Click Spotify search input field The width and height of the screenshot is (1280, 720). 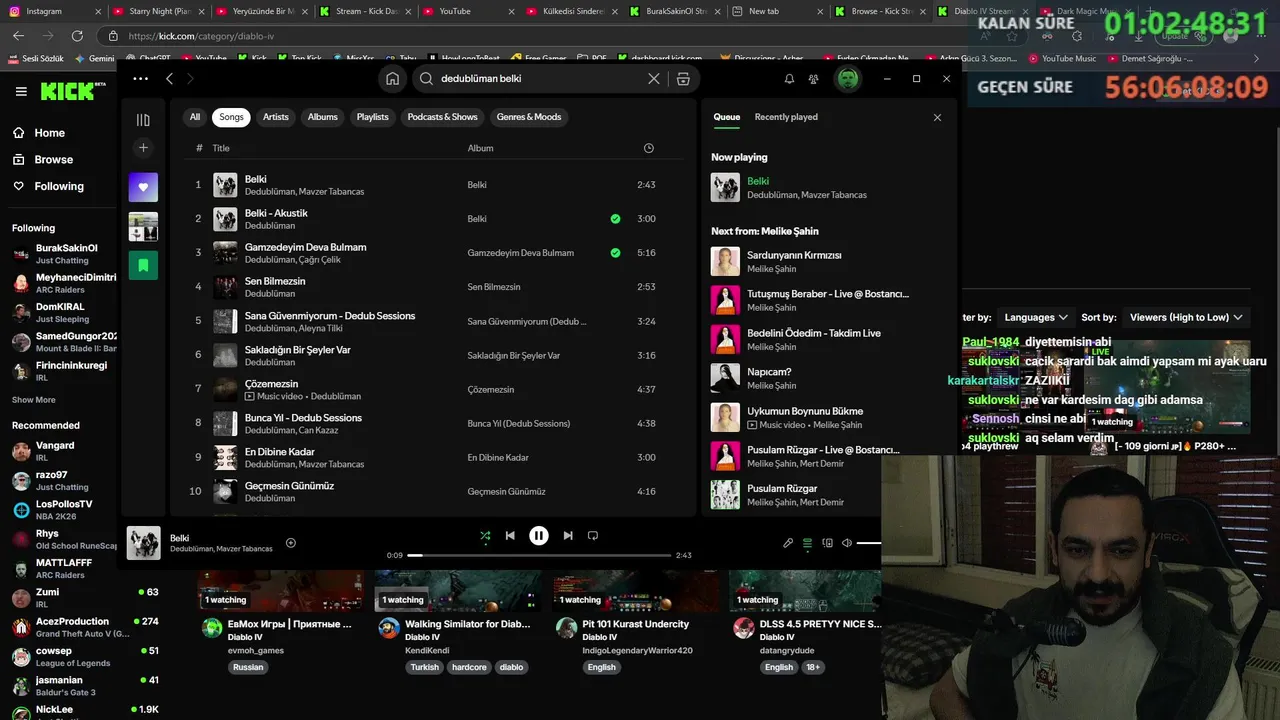click(x=540, y=79)
